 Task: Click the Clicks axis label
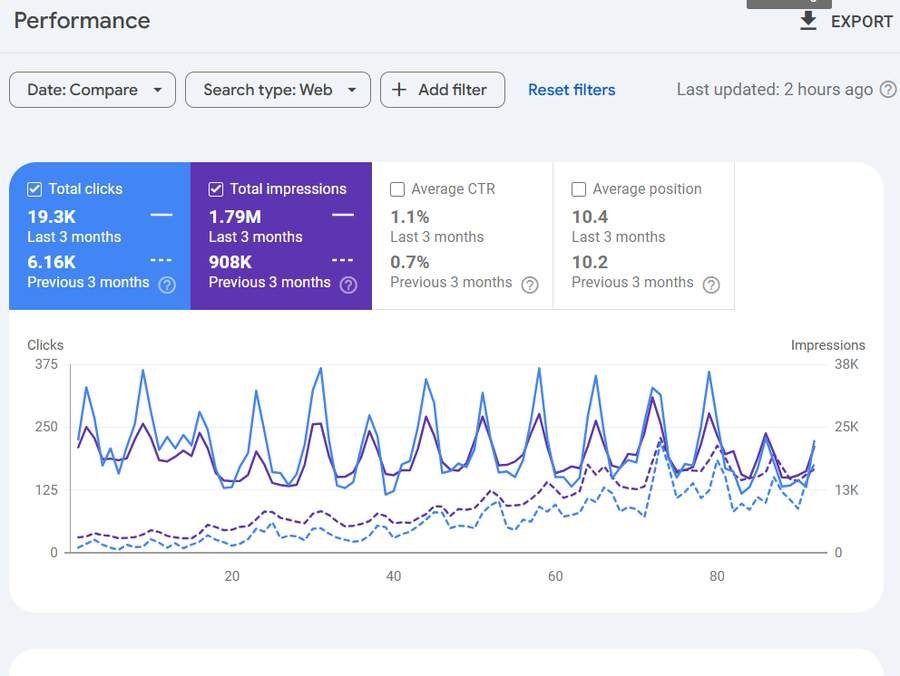pyautogui.click(x=45, y=345)
